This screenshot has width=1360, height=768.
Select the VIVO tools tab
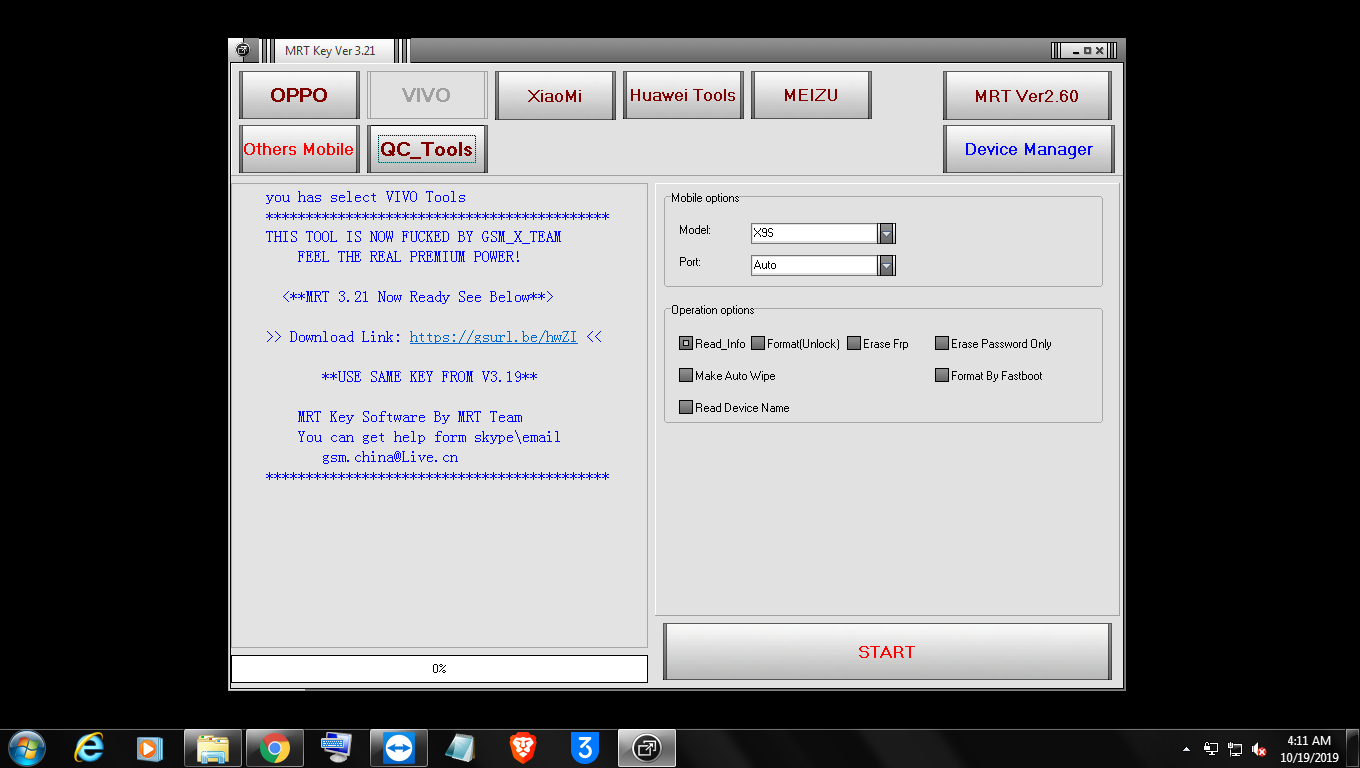pyautogui.click(x=427, y=95)
